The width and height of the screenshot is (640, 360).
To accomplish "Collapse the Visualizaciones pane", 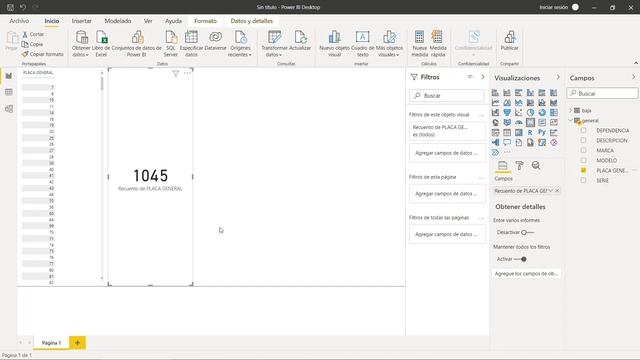I will [558, 77].
